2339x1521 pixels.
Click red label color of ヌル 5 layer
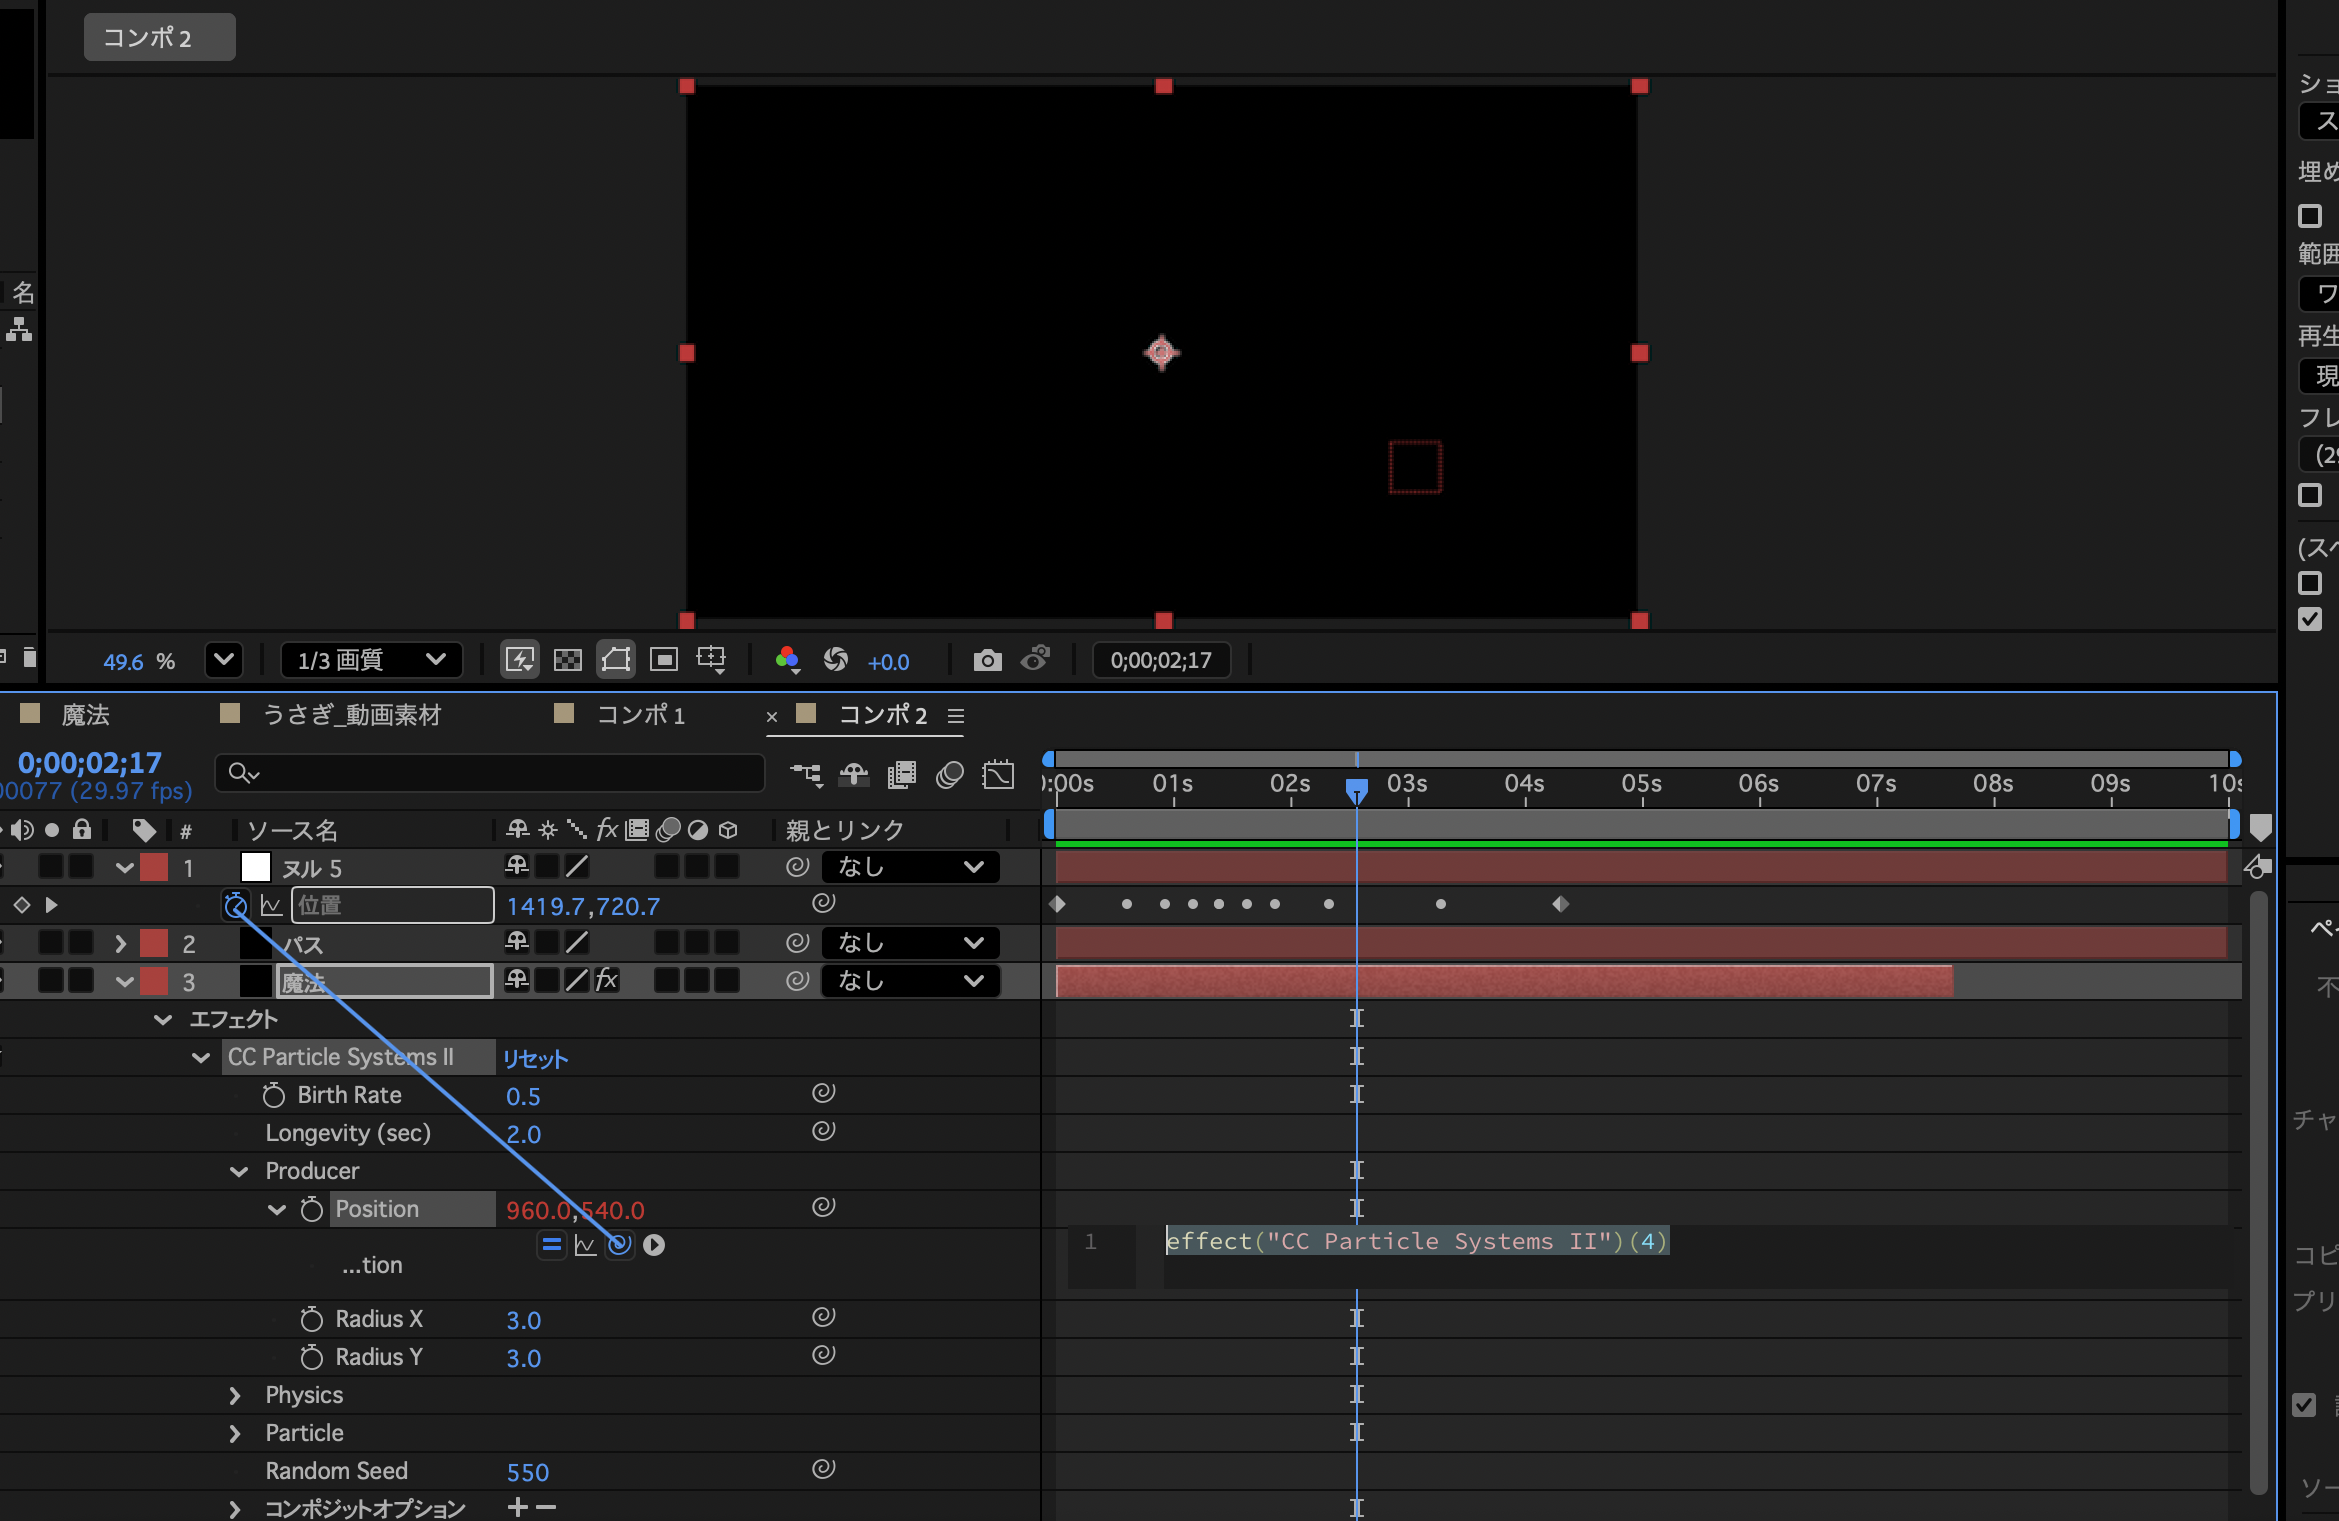pos(155,867)
